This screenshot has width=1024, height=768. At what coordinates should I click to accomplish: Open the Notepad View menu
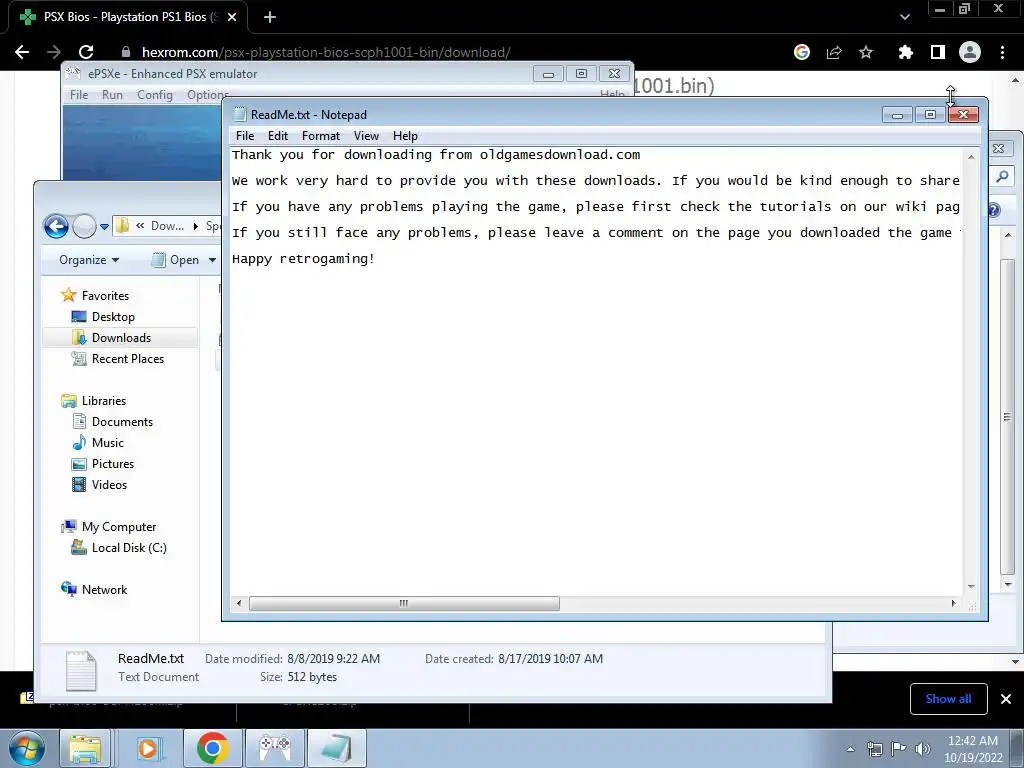click(366, 136)
